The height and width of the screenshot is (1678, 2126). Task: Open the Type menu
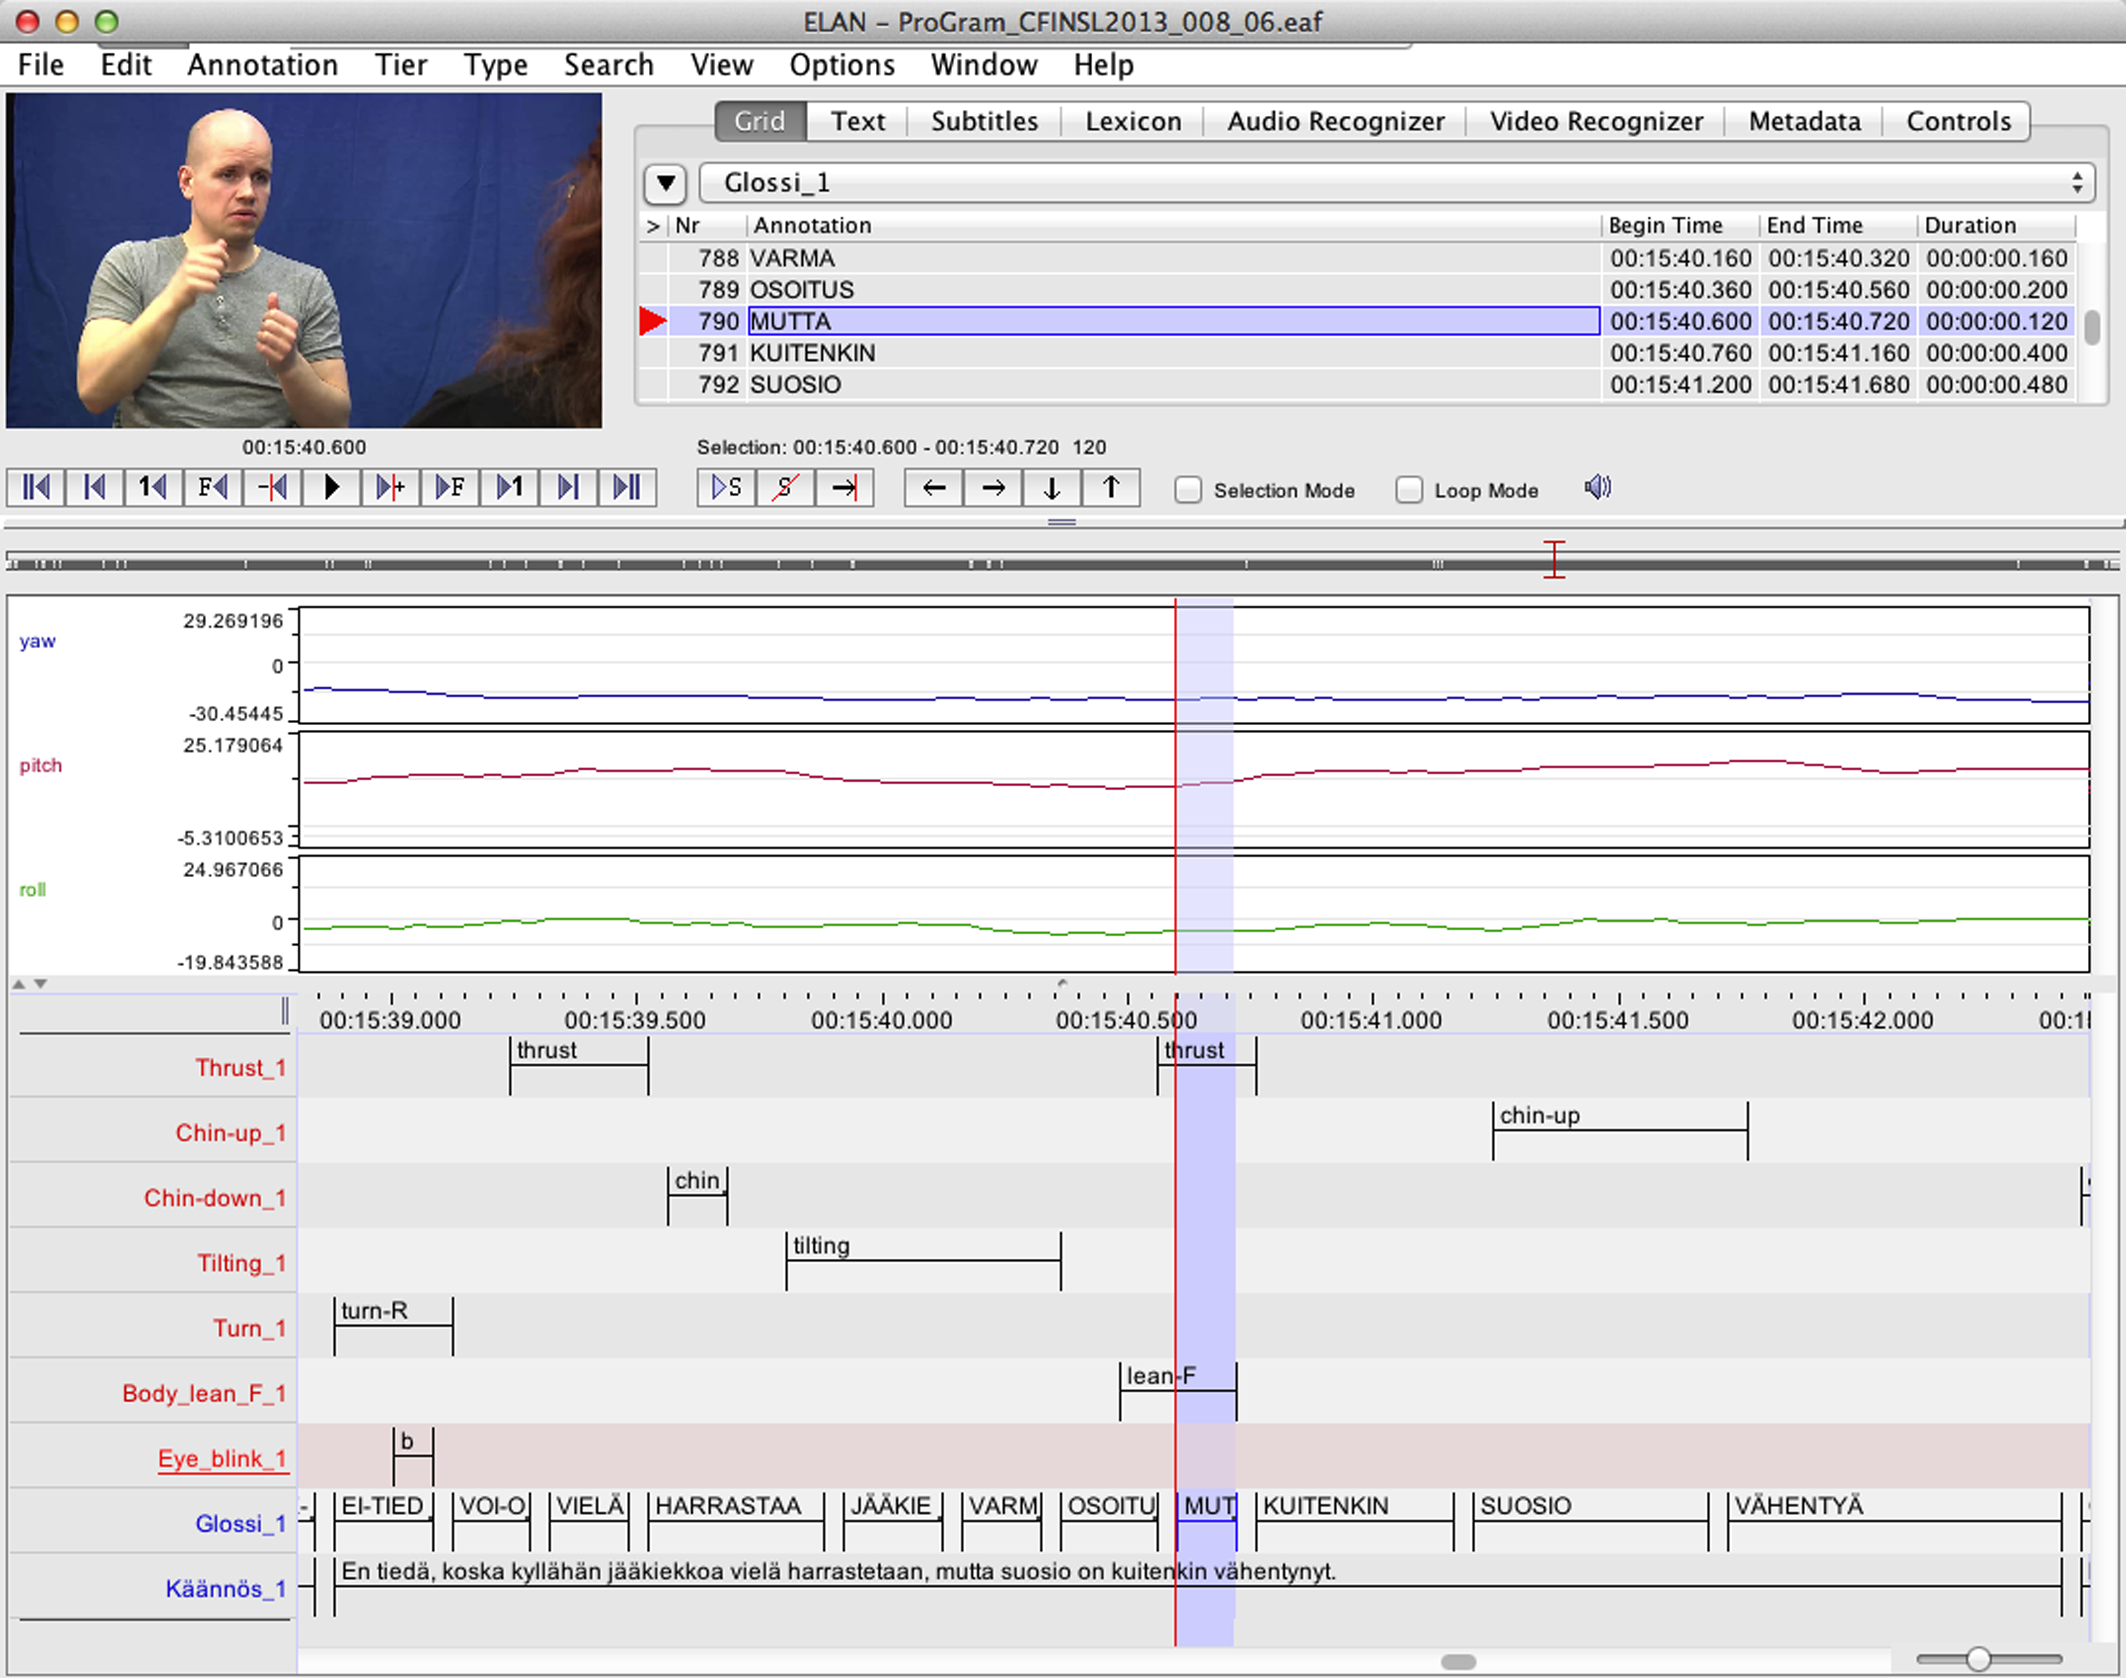pyautogui.click(x=495, y=65)
